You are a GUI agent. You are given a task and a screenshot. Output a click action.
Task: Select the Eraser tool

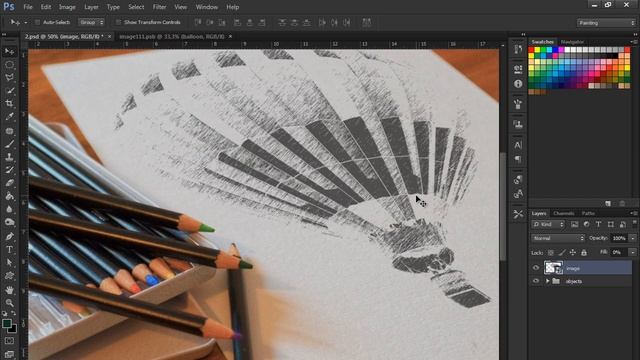pos(9,183)
